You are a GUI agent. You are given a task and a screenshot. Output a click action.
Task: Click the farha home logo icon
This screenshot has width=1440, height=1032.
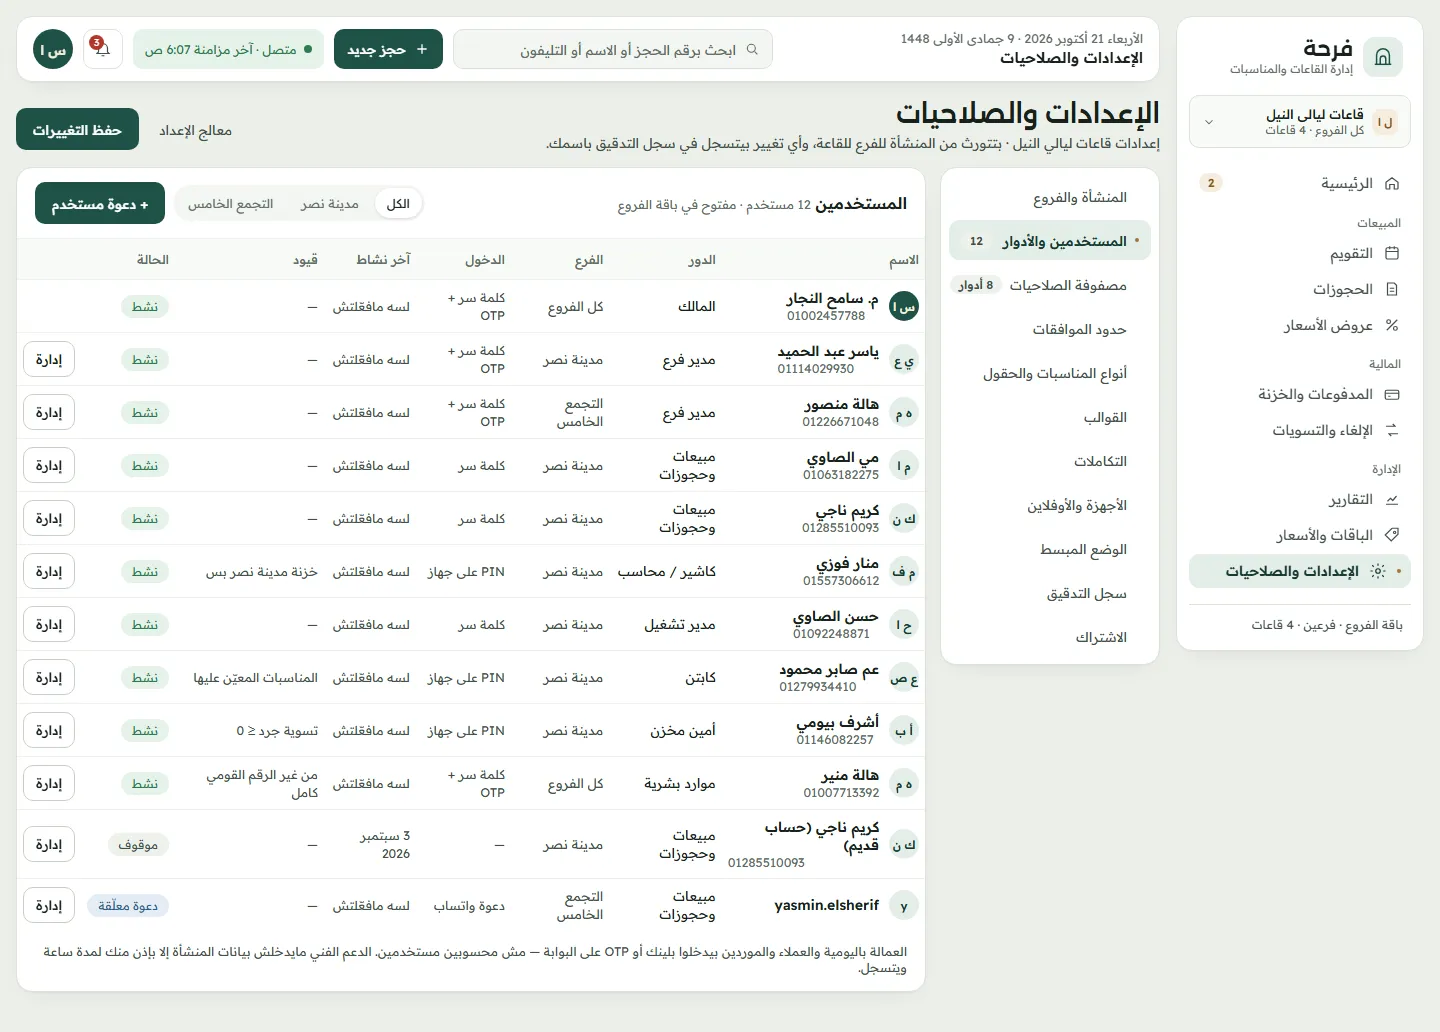tap(1383, 57)
